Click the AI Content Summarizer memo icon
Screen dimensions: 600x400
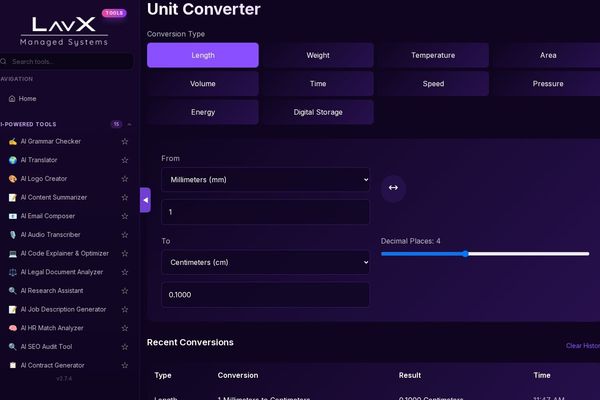coord(13,198)
